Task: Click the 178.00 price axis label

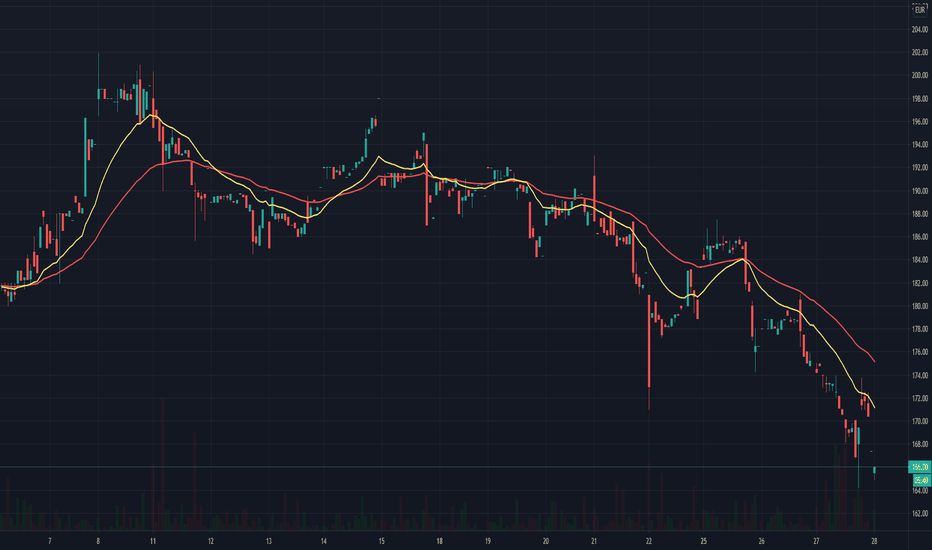Action: click(920, 329)
